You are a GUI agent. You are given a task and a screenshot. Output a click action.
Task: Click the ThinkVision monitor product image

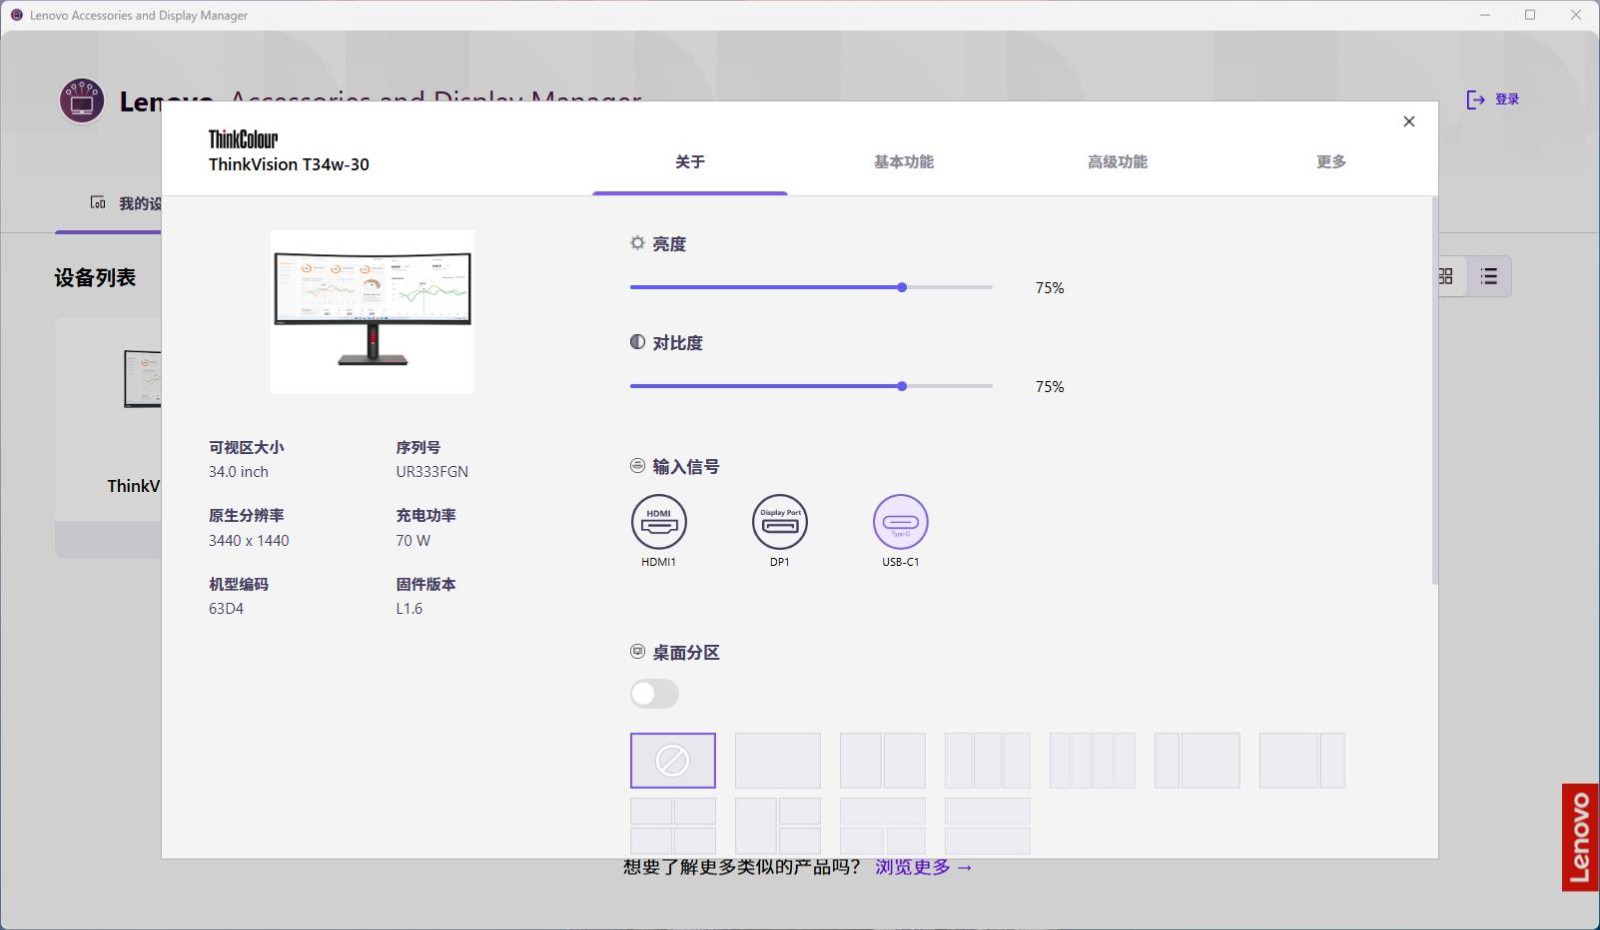tap(372, 312)
